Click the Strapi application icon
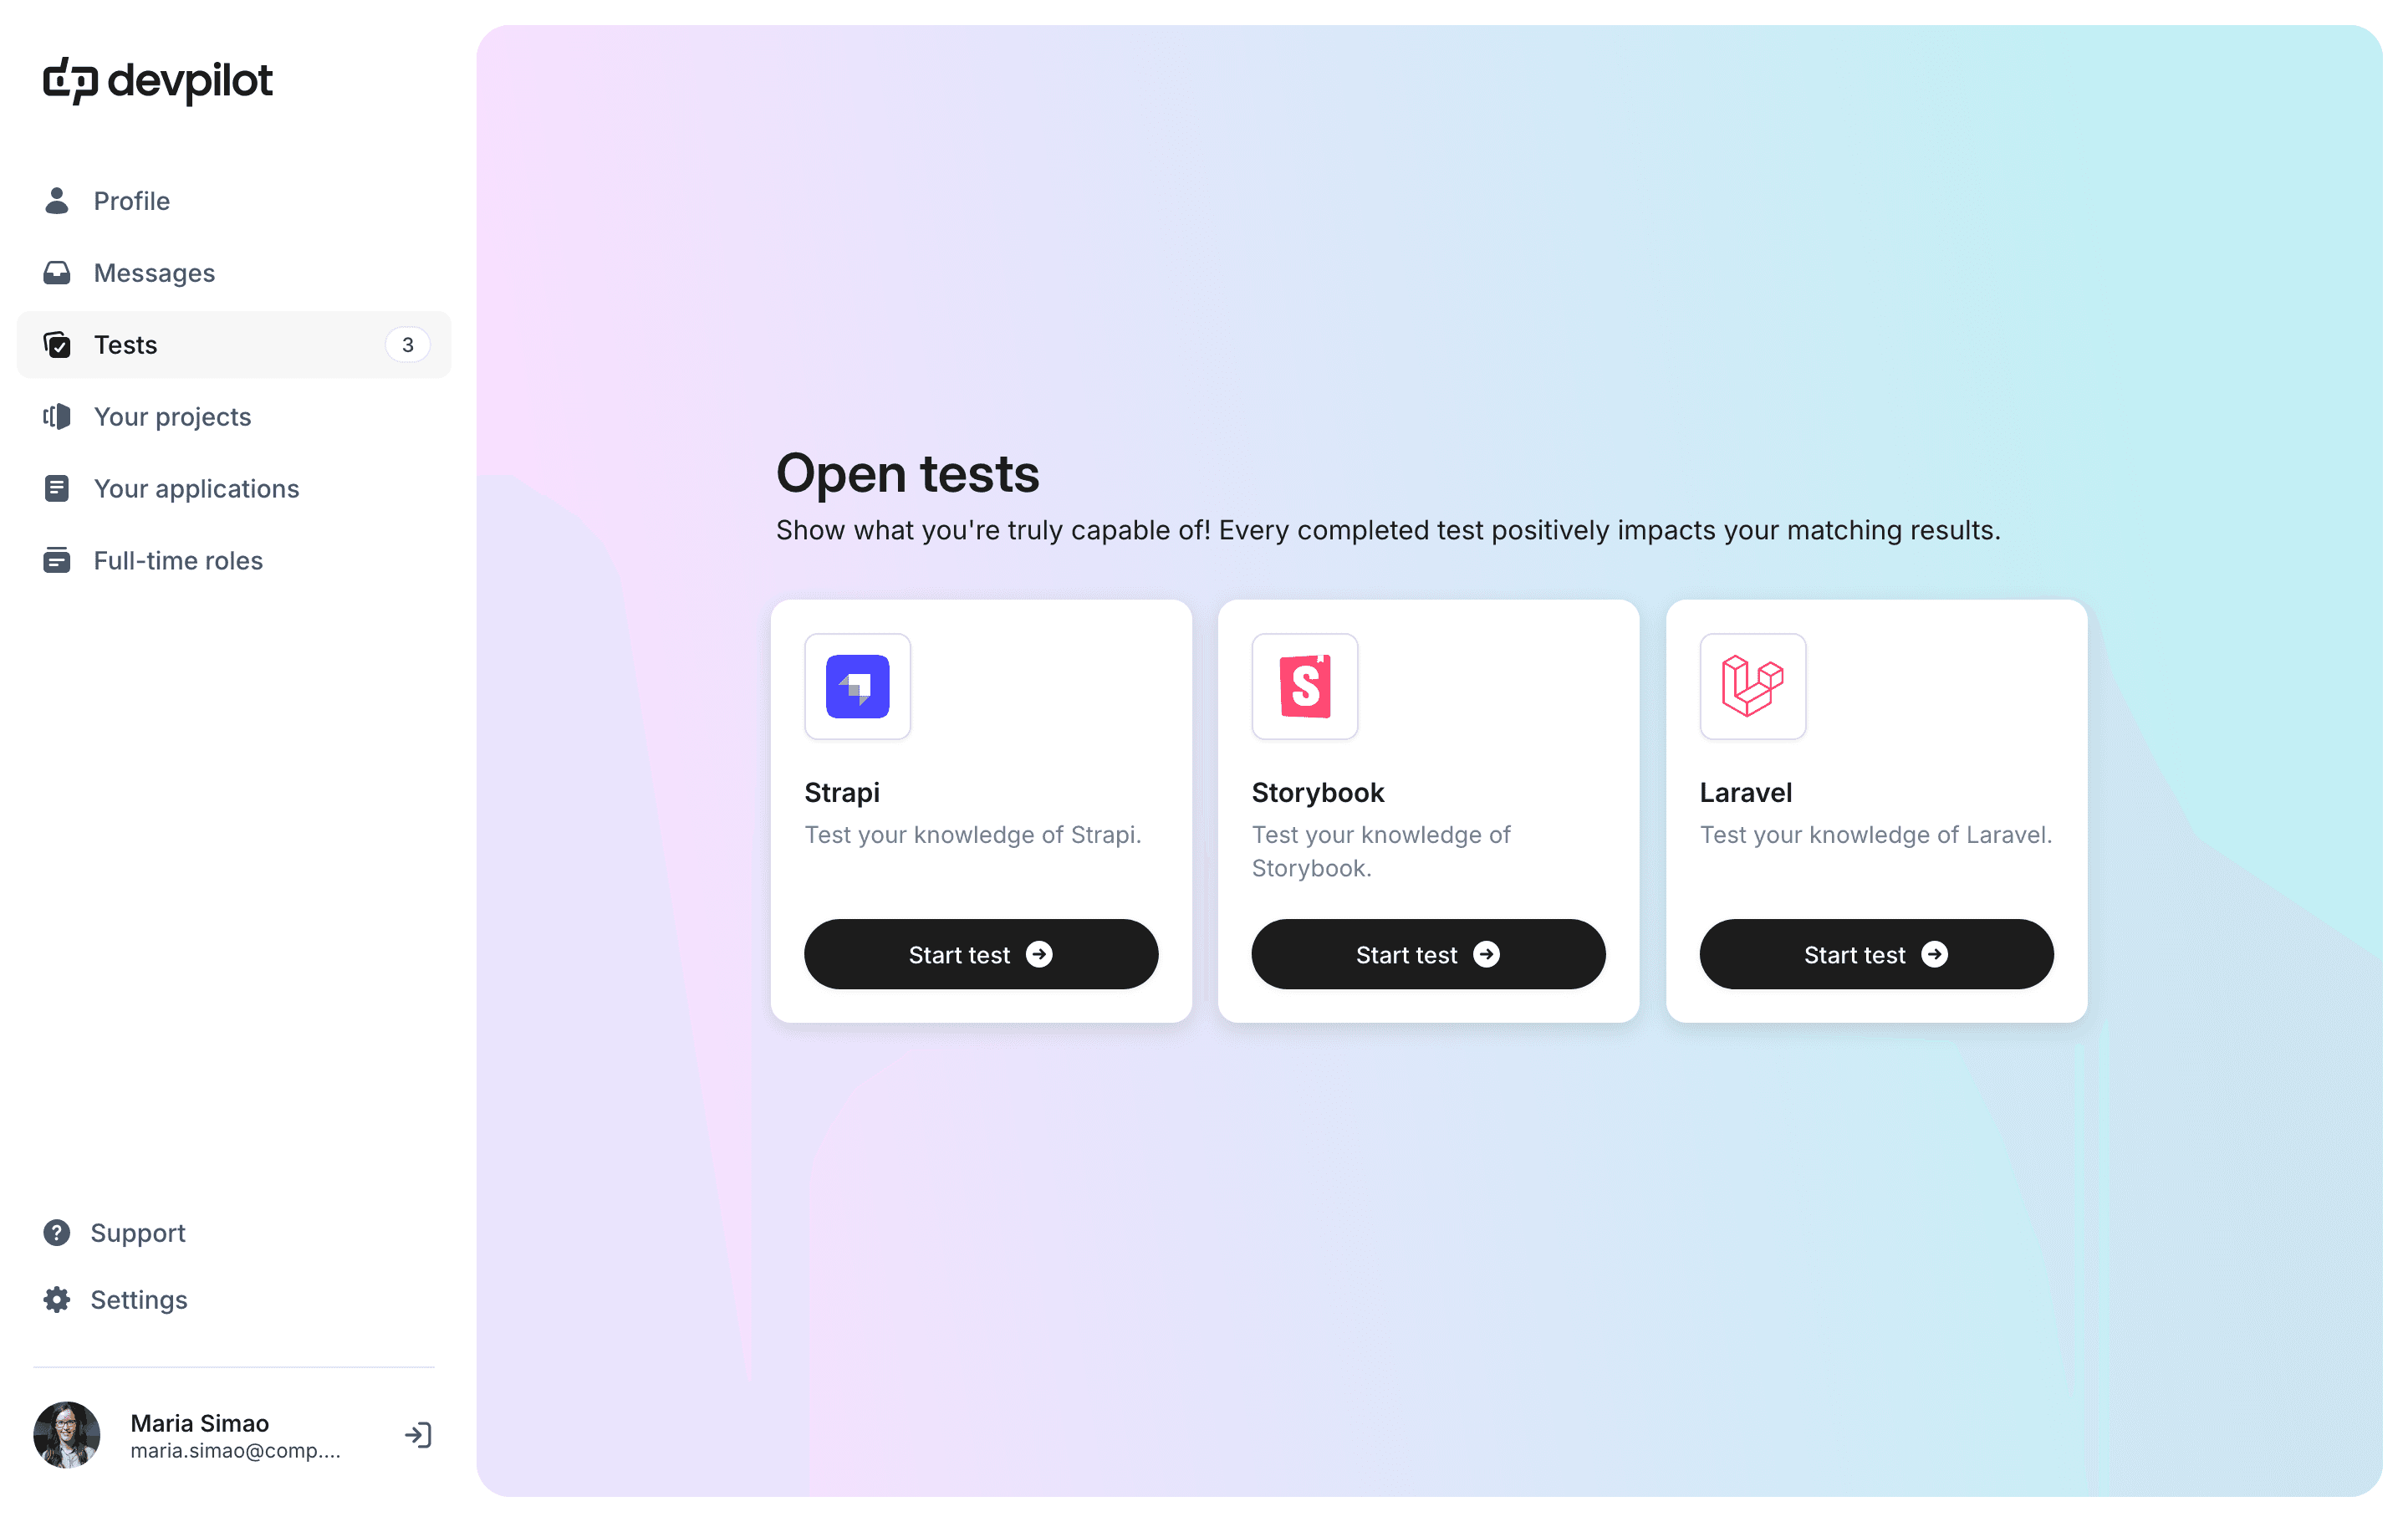This screenshot has height=1522, width=2408. [x=857, y=686]
